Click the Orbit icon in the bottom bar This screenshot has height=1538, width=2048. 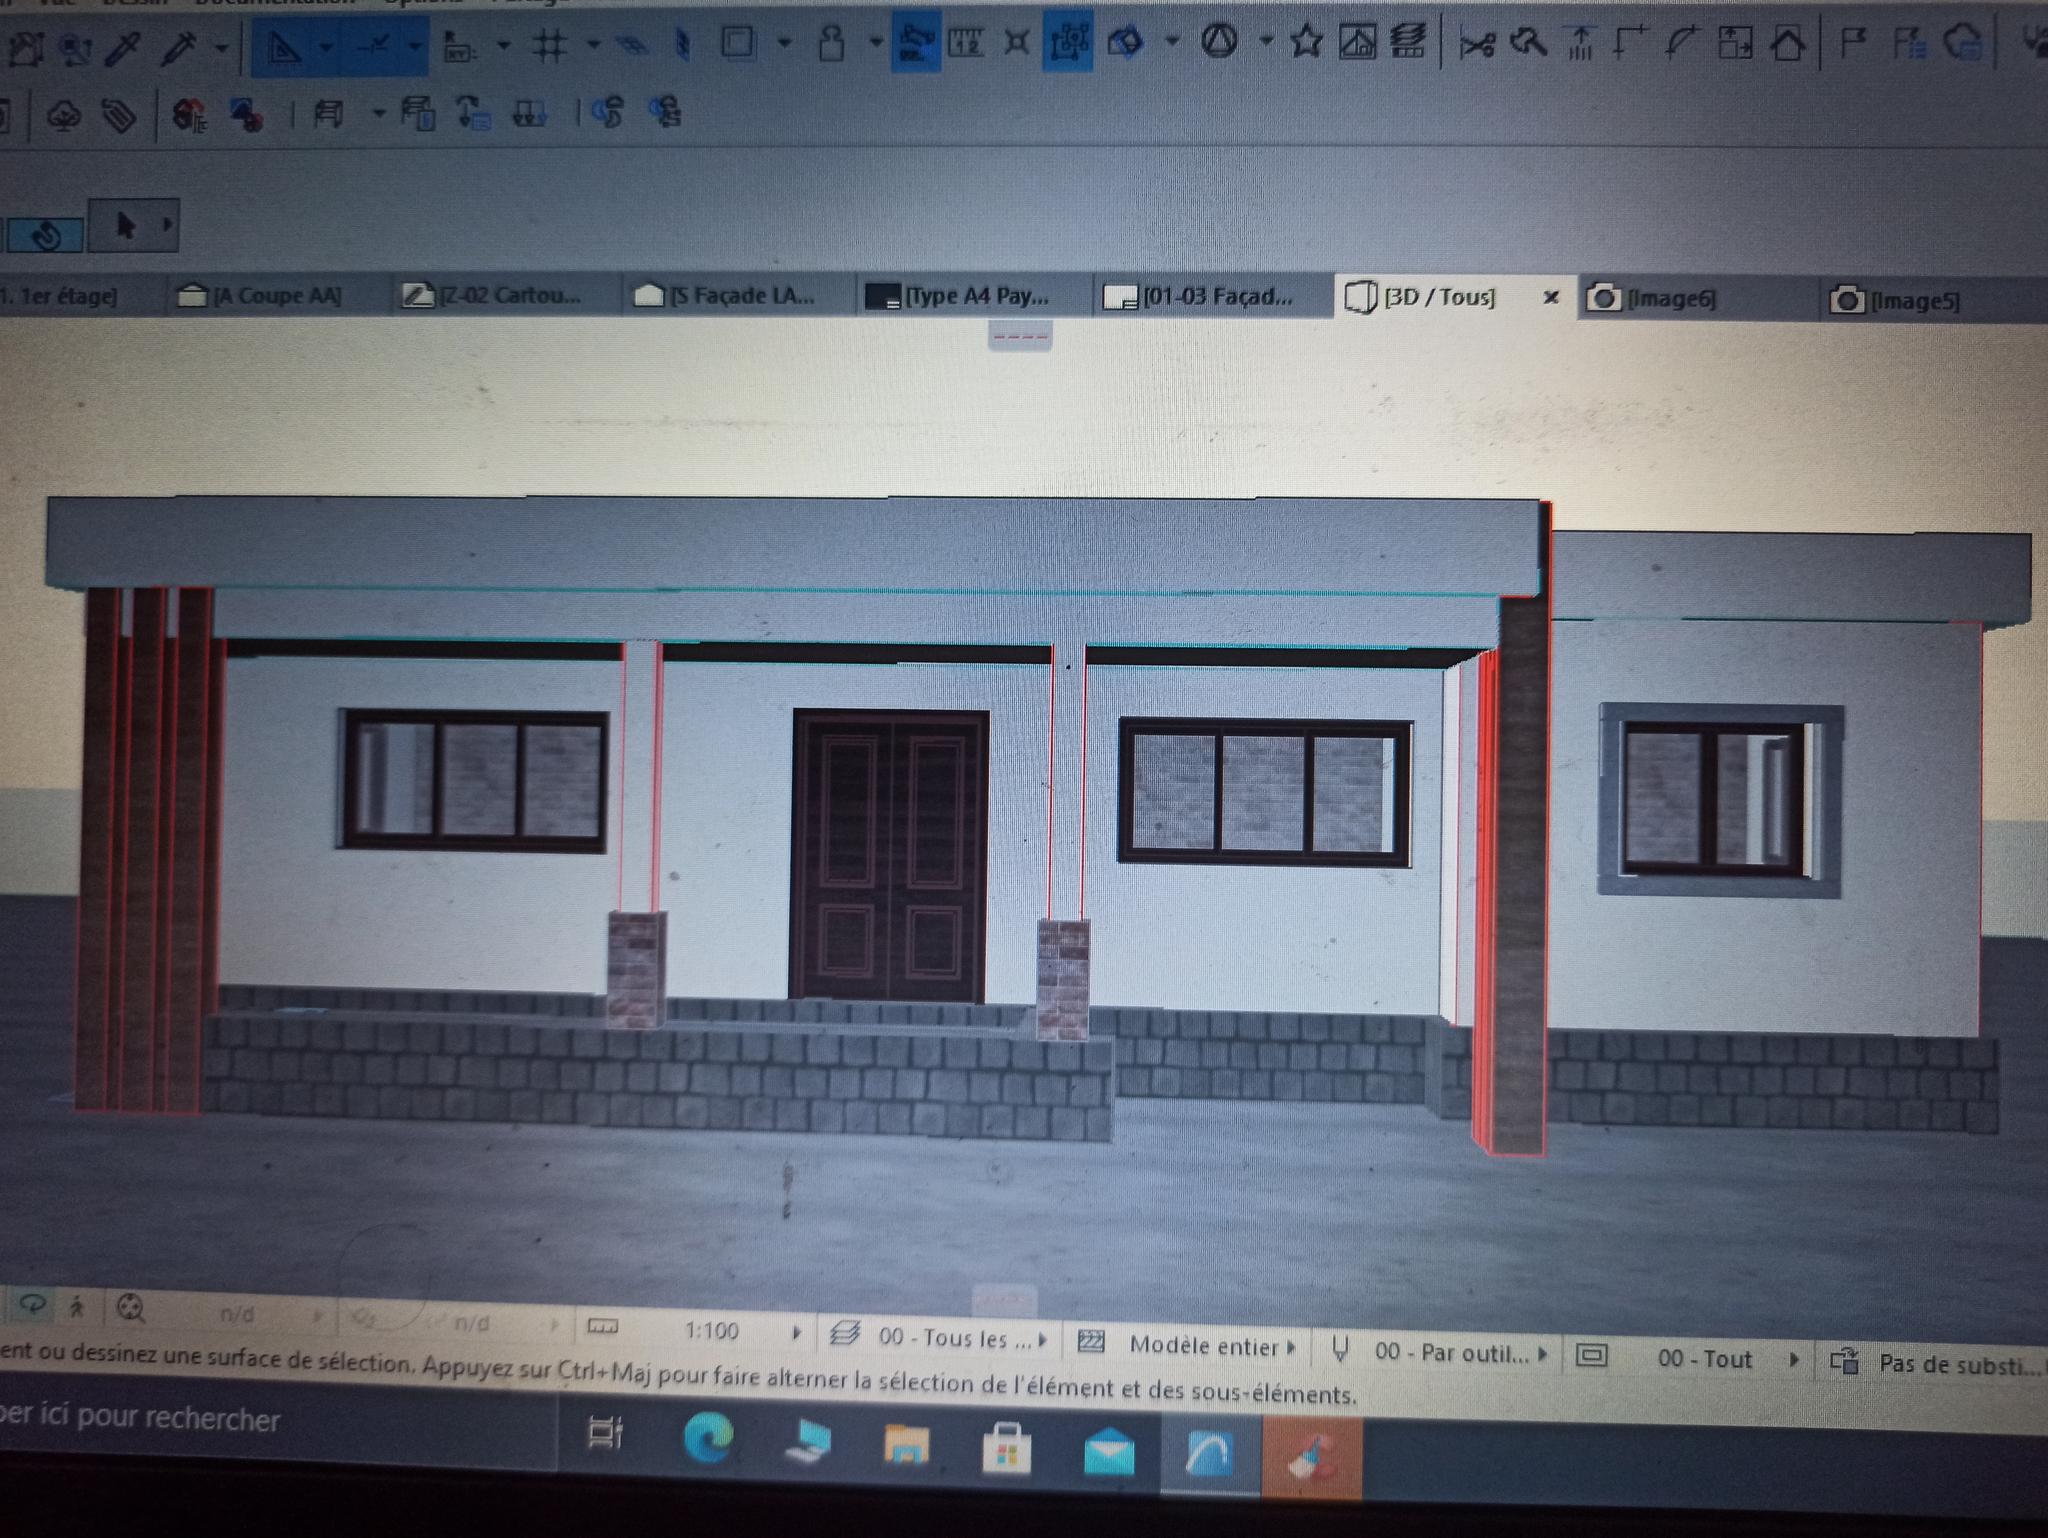pos(34,1304)
